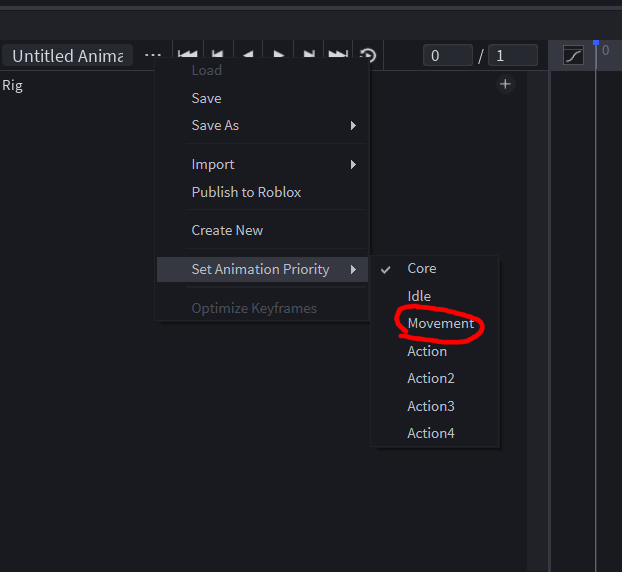This screenshot has height=572, width=622.
Task: Select Publish to Roblox
Action: pyautogui.click(x=262, y=192)
